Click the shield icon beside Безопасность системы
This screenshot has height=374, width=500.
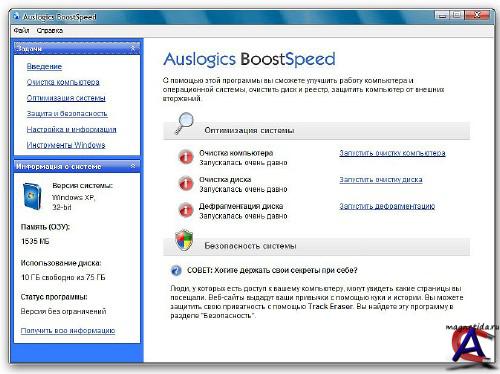[x=184, y=240]
